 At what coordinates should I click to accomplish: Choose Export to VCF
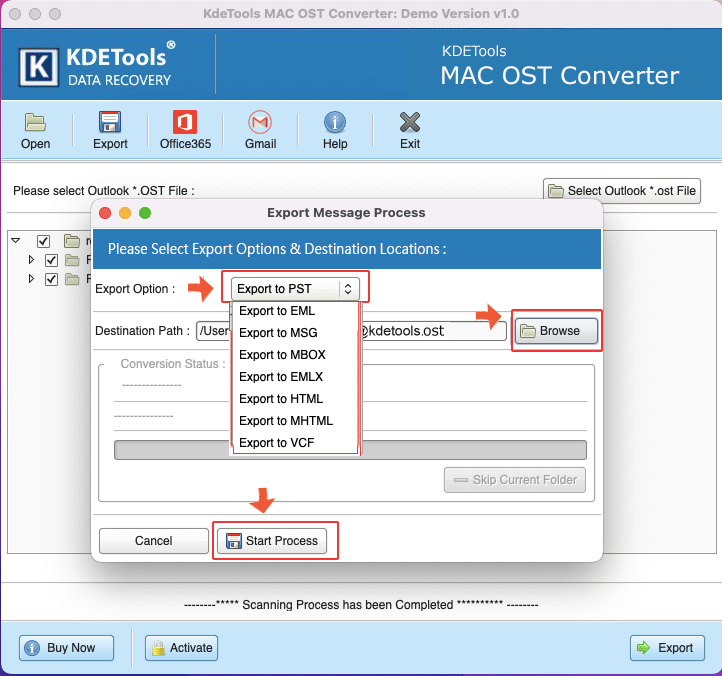pyautogui.click(x=276, y=443)
